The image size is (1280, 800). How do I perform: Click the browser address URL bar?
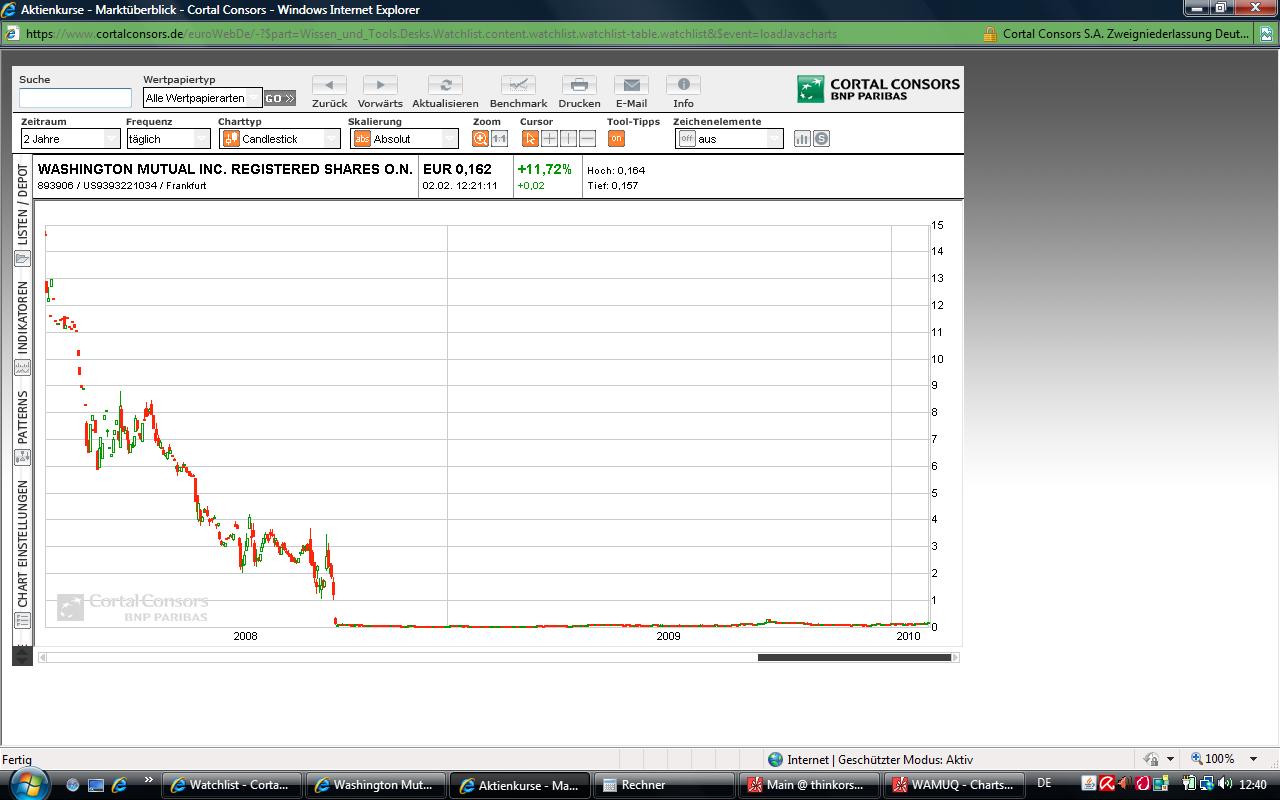pyautogui.click(x=490, y=33)
